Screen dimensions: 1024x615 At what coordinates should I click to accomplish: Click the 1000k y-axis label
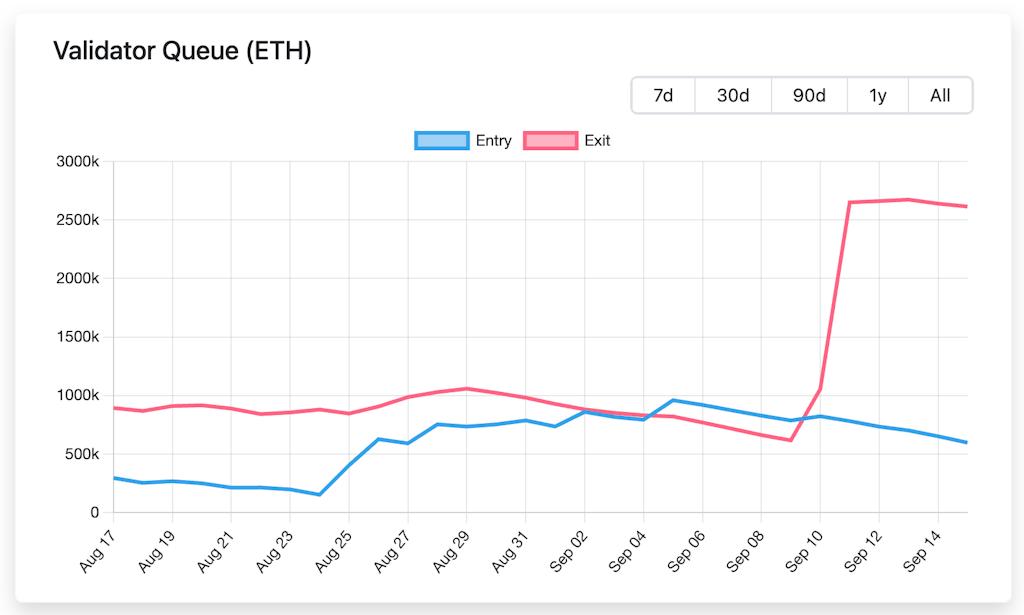tap(79, 396)
